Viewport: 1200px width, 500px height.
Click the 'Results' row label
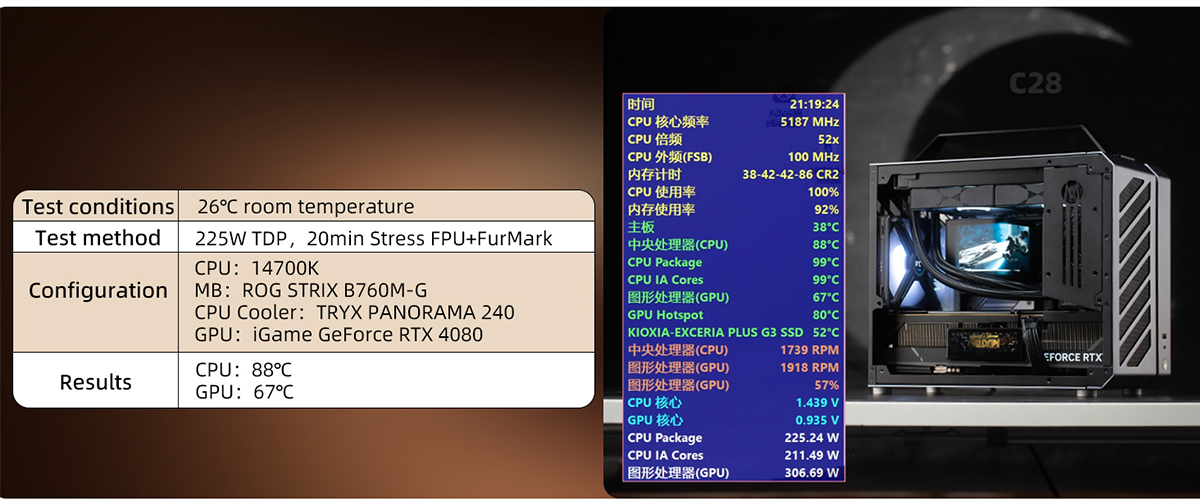[96, 382]
